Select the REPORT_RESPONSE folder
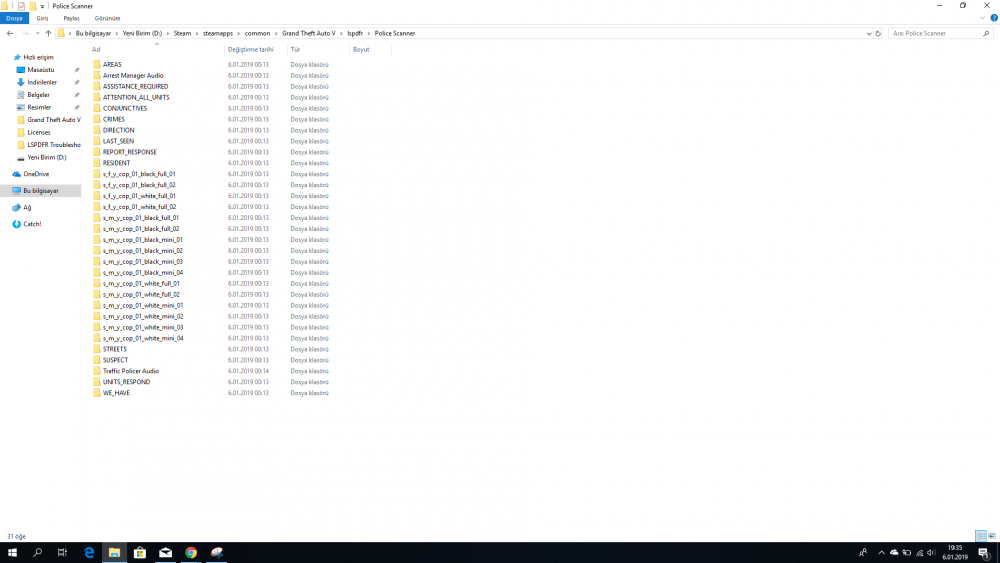Viewport: 1000px width, 563px height. (129, 152)
